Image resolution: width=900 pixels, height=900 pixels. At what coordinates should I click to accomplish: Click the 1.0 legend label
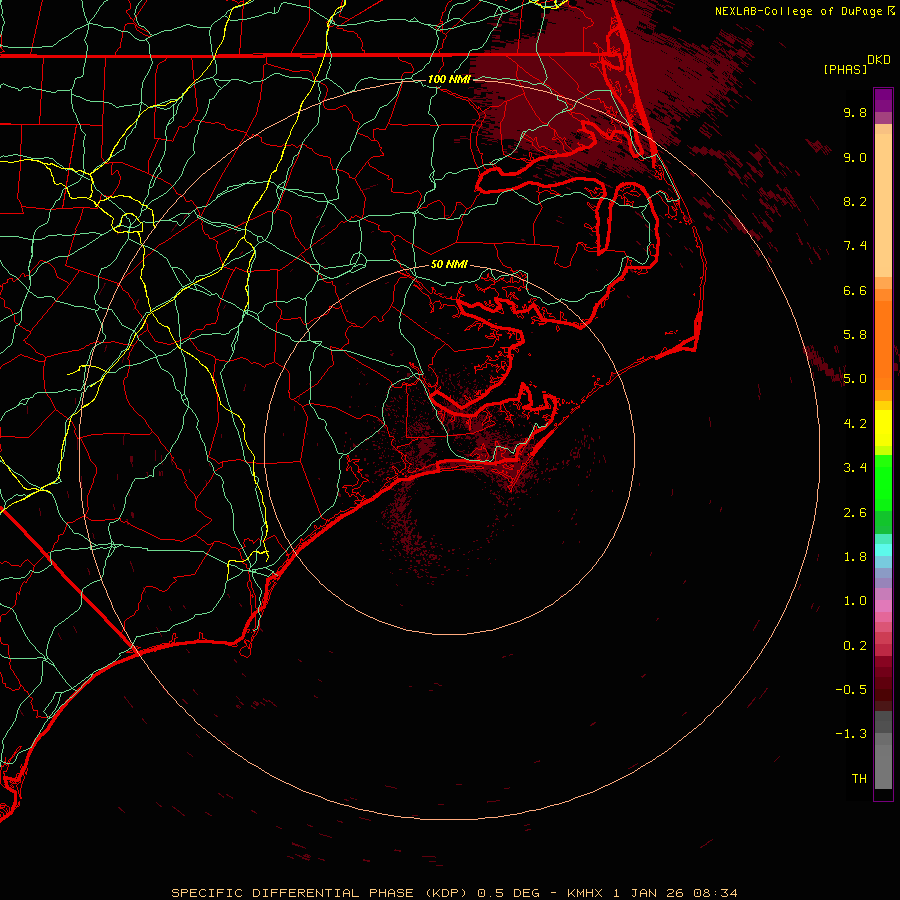pos(855,601)
